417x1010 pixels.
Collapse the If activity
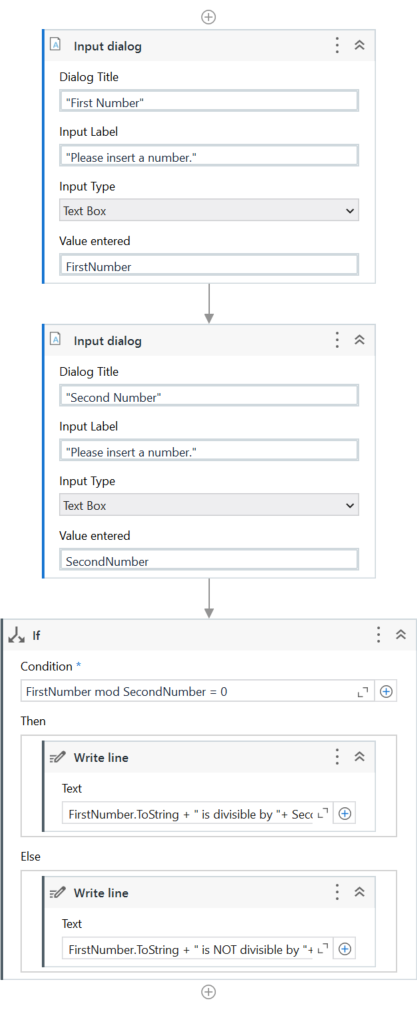[x=401, y=634]
